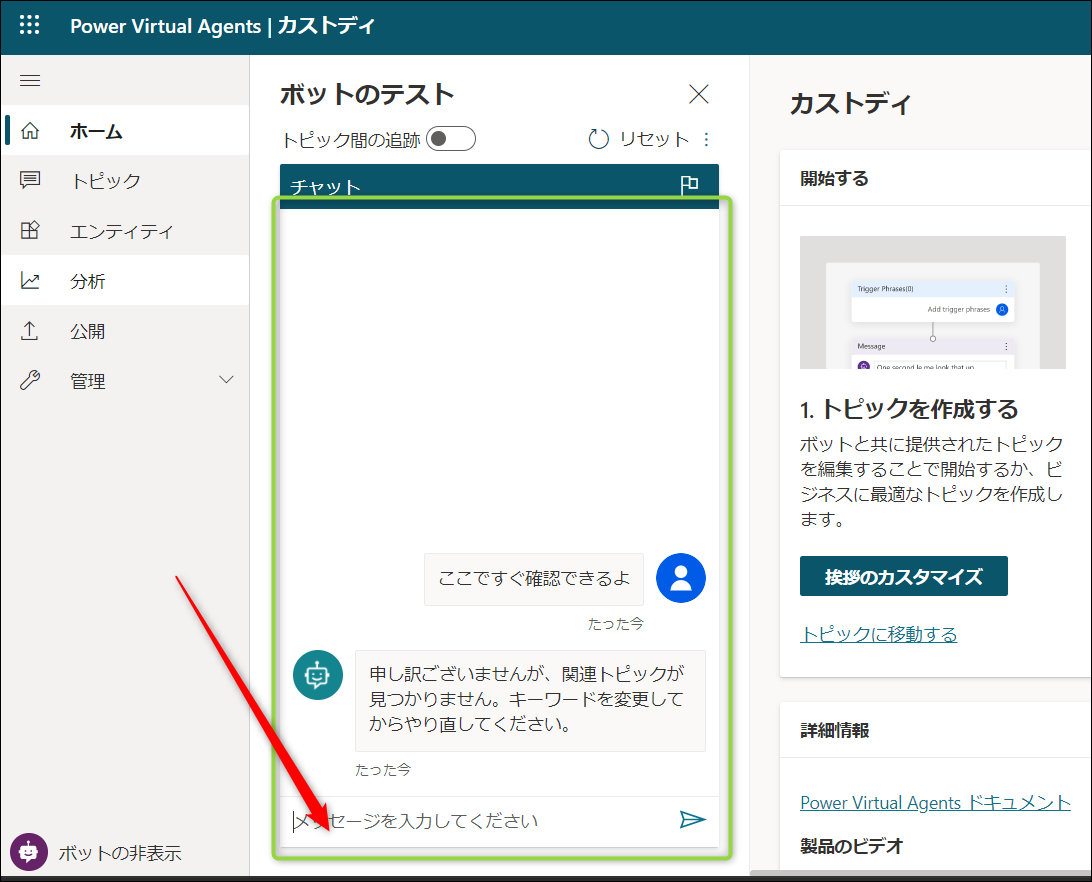Click the ホーム house icon
The width and height of the screenshot is (1092, 882).
point(30,130)
